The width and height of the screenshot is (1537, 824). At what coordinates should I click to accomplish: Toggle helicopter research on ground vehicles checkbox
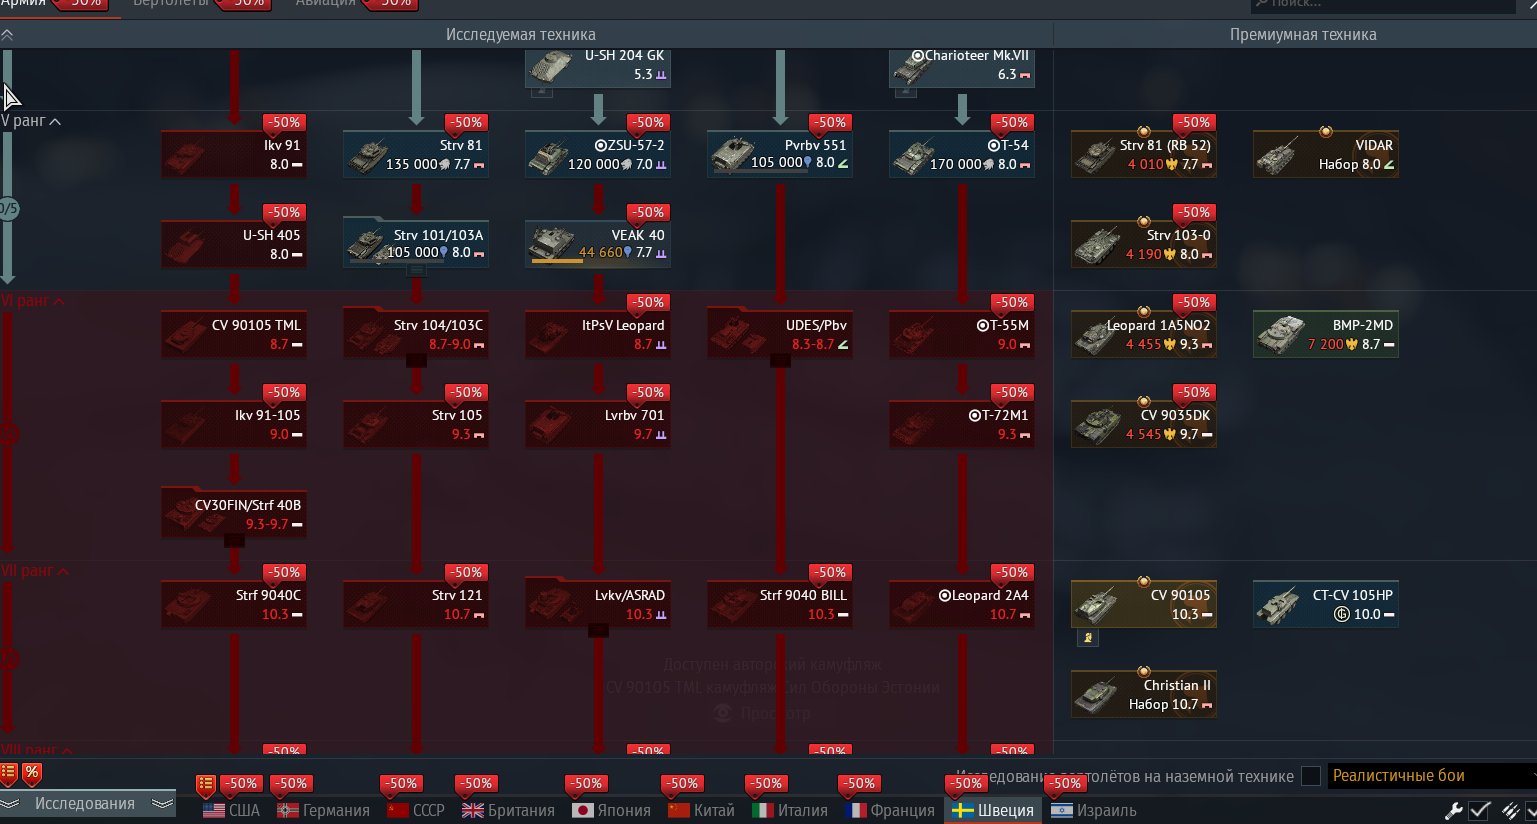[1311, 776]
